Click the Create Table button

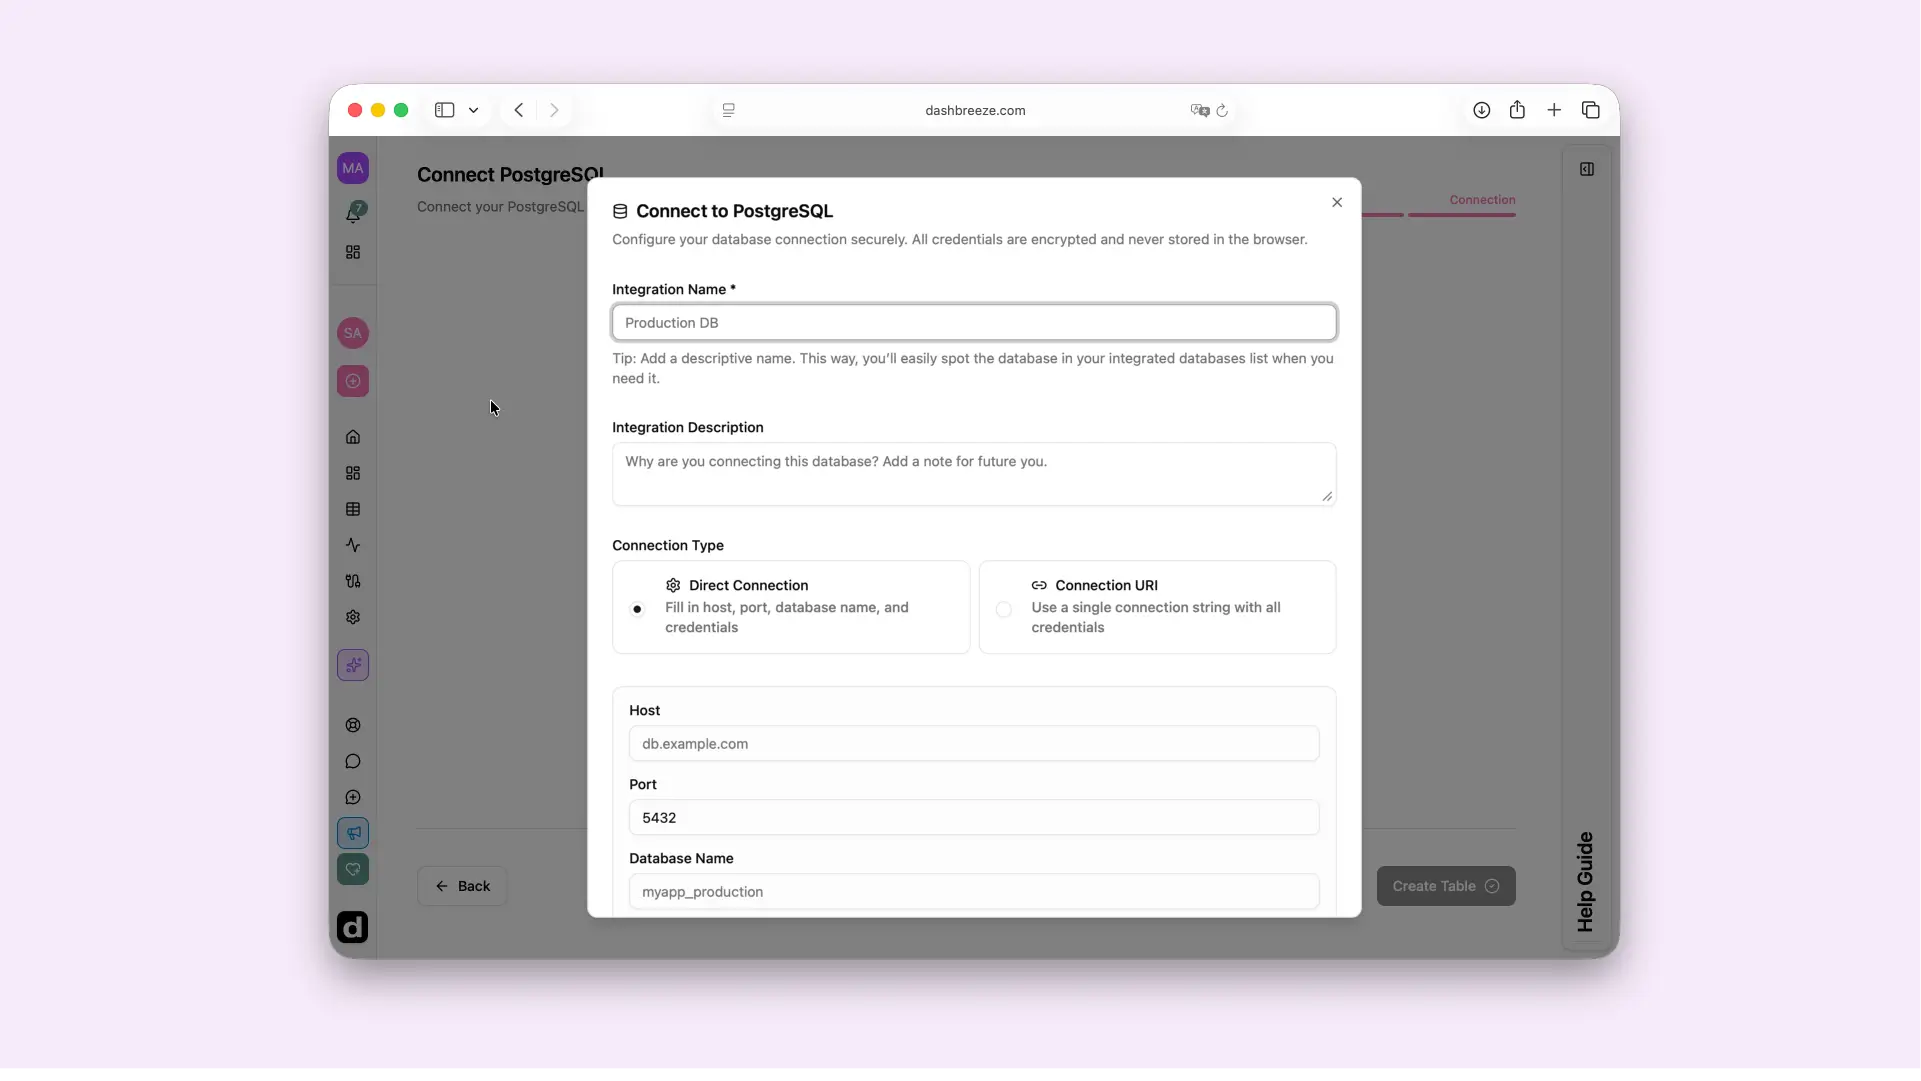click(1446, 886)
